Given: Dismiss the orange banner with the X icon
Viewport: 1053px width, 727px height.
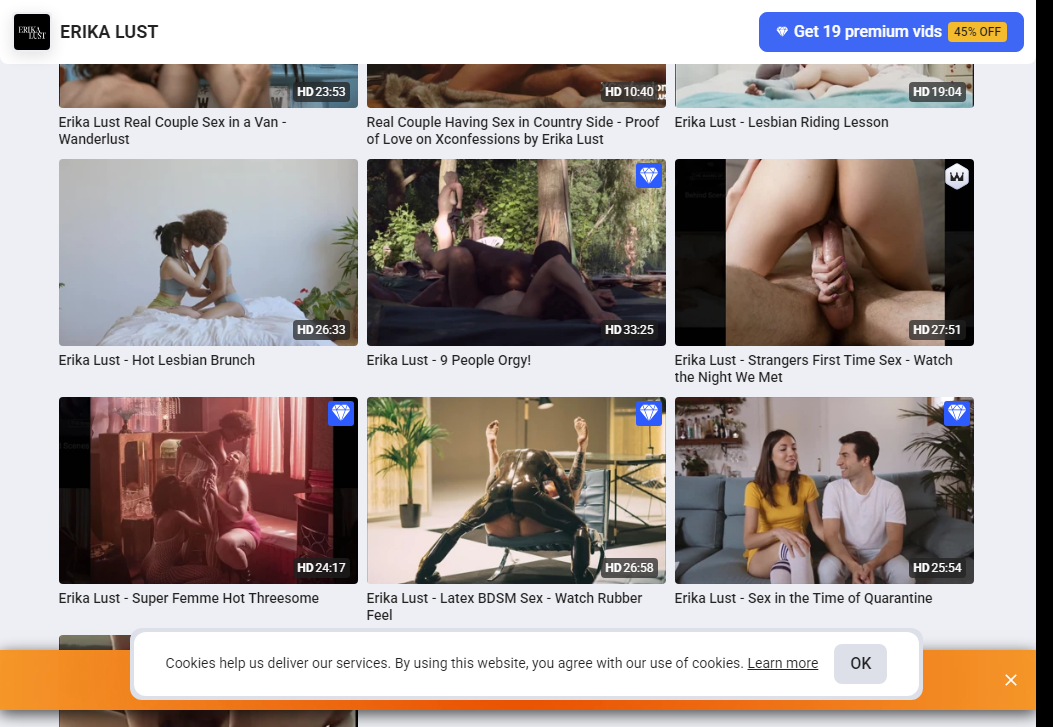Looking at the screenshot, I should (1011, 680).
